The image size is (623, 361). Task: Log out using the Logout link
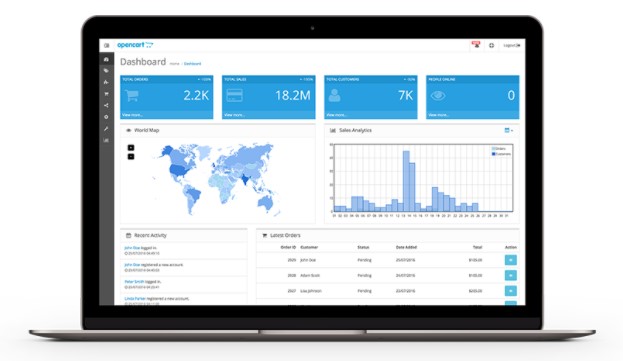tap(512, 45)
